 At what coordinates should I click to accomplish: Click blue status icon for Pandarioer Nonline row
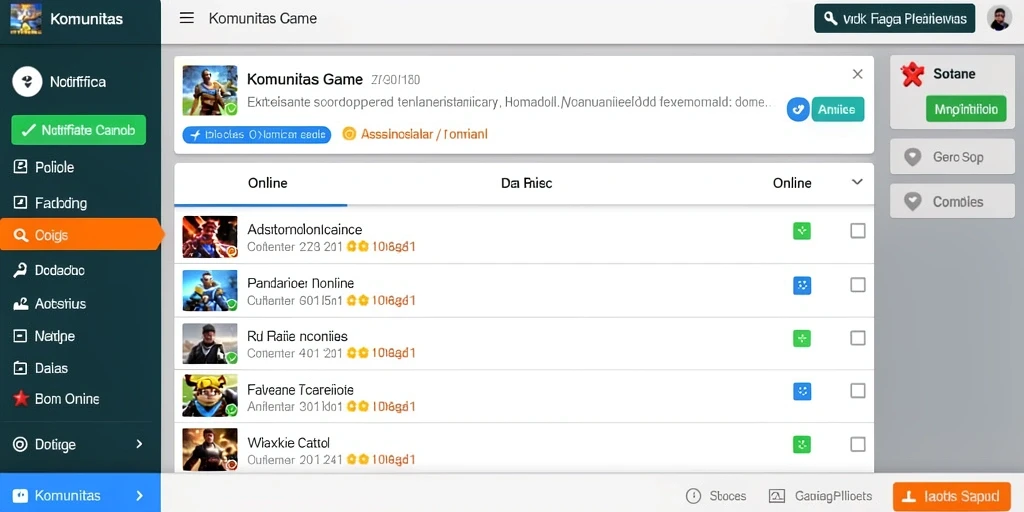click(801, 285)
